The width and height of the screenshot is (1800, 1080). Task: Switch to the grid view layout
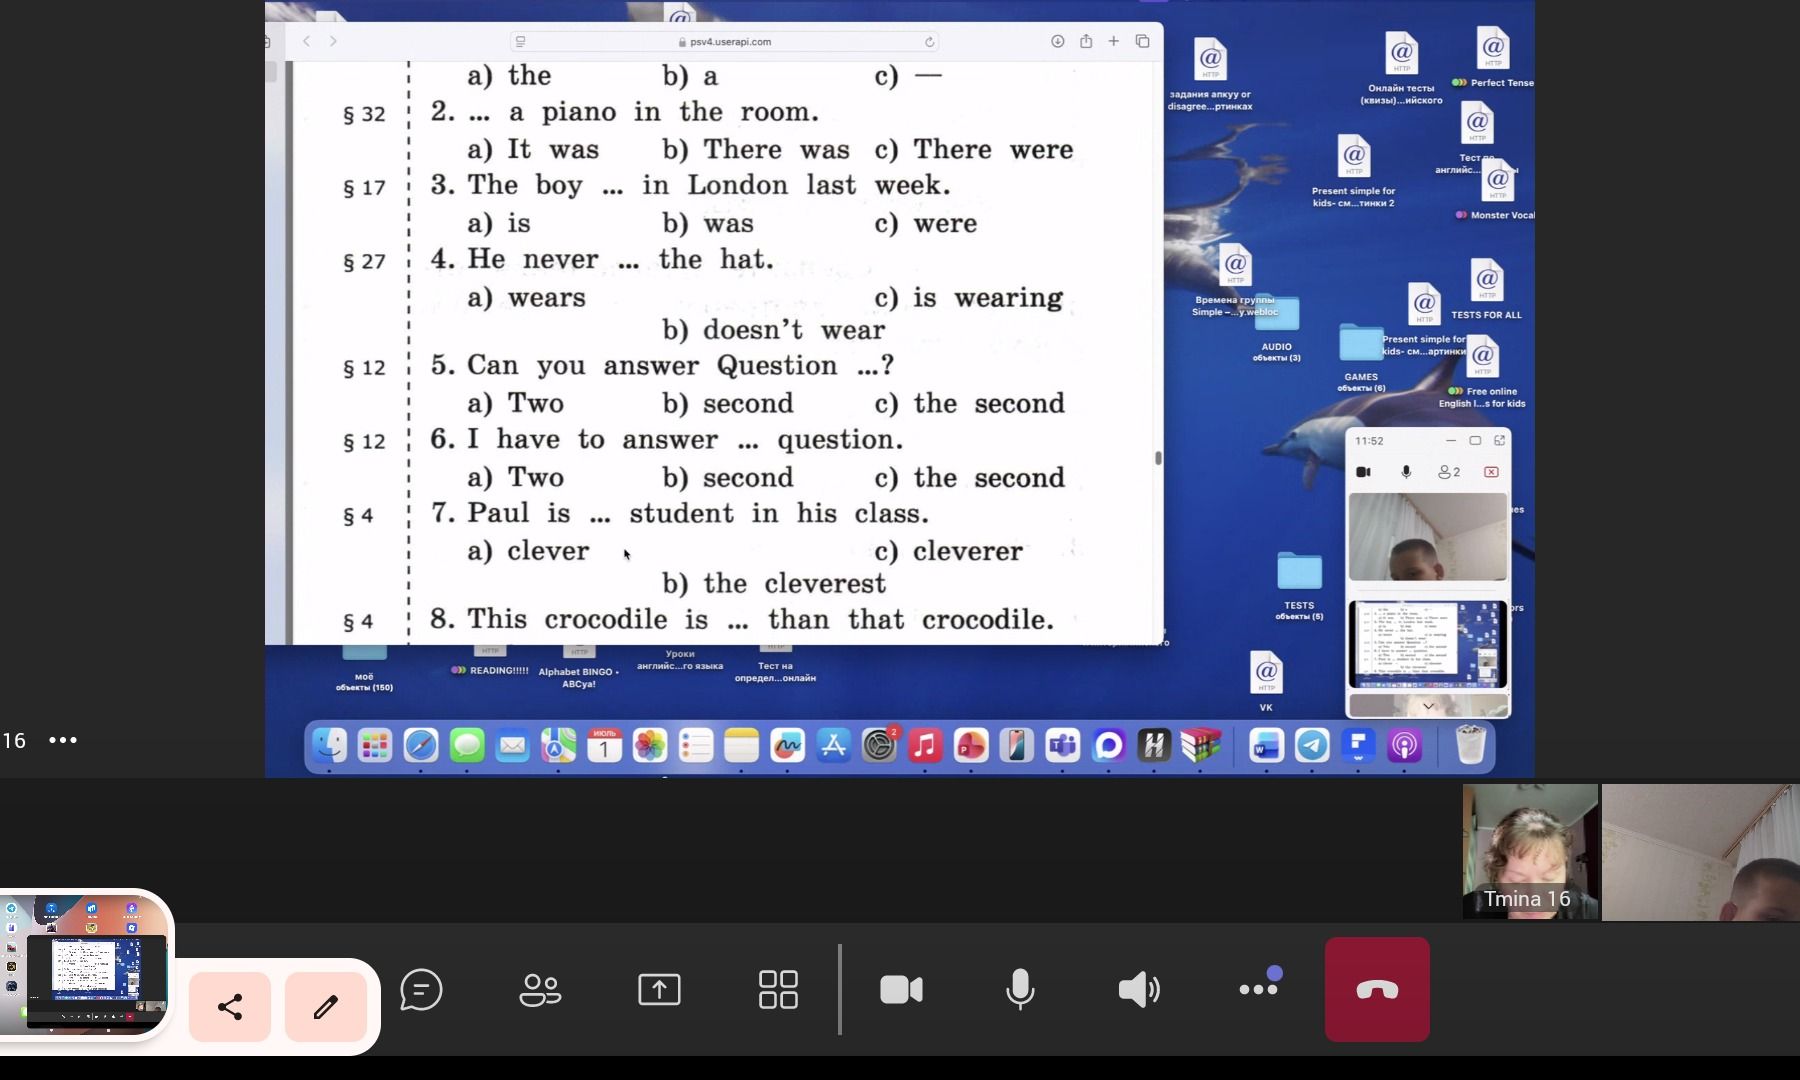[778, 990]
